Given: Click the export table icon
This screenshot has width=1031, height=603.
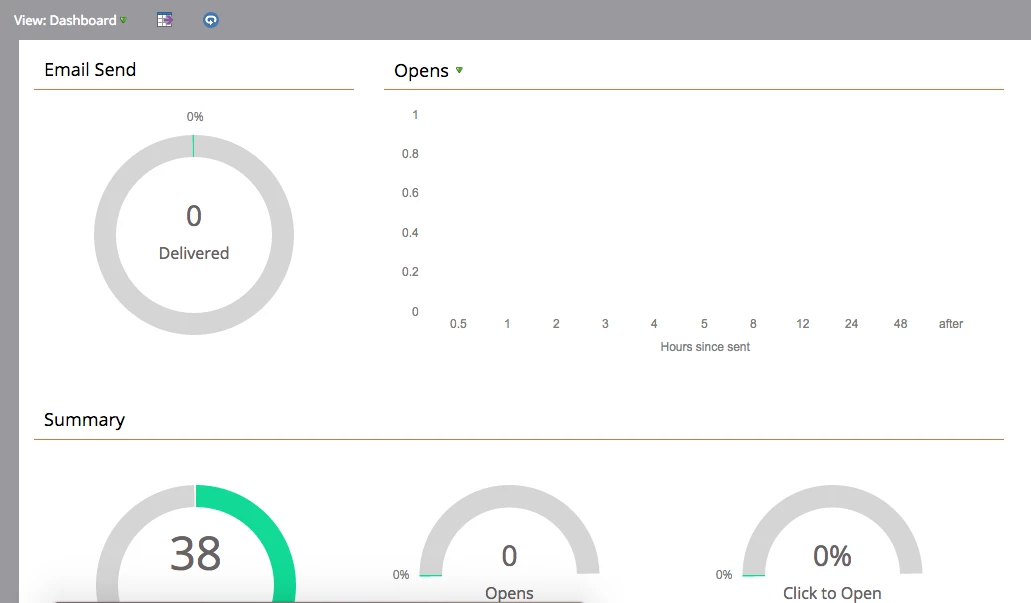Looking at the screenshot, I should [x=165, y=20].
